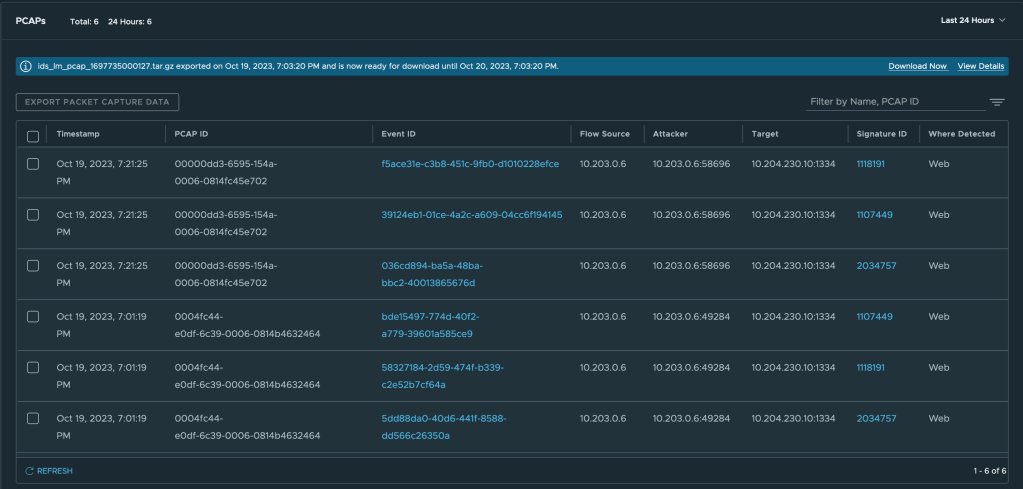1023x489 pixels.
Task: Open signature ID 2034757 in third row
Action: (x=876, y=266)
